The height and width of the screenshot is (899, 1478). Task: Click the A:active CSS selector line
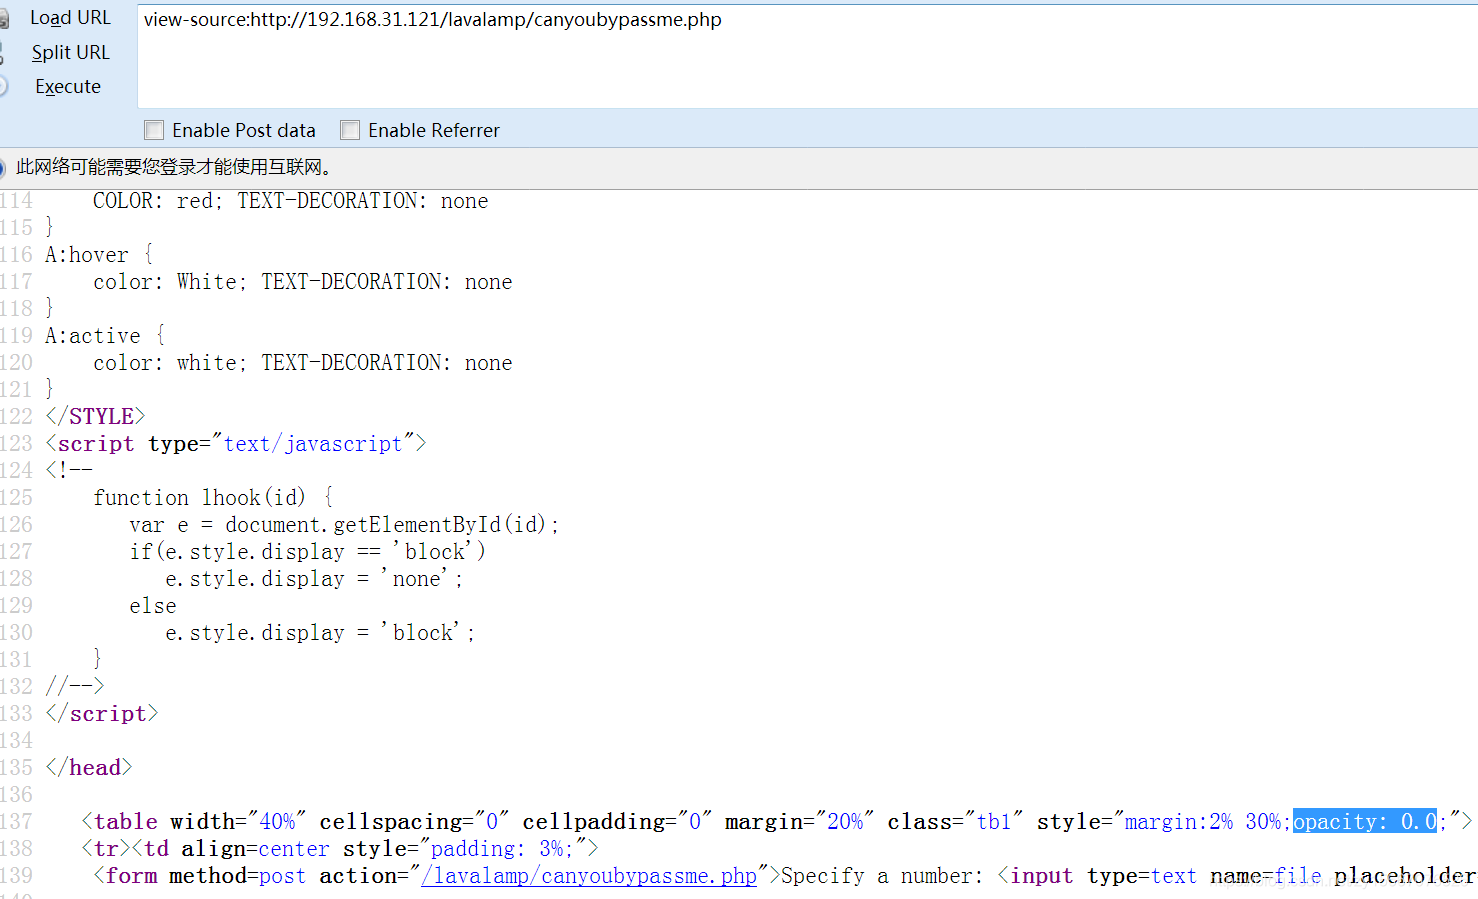tap(105, 335)
